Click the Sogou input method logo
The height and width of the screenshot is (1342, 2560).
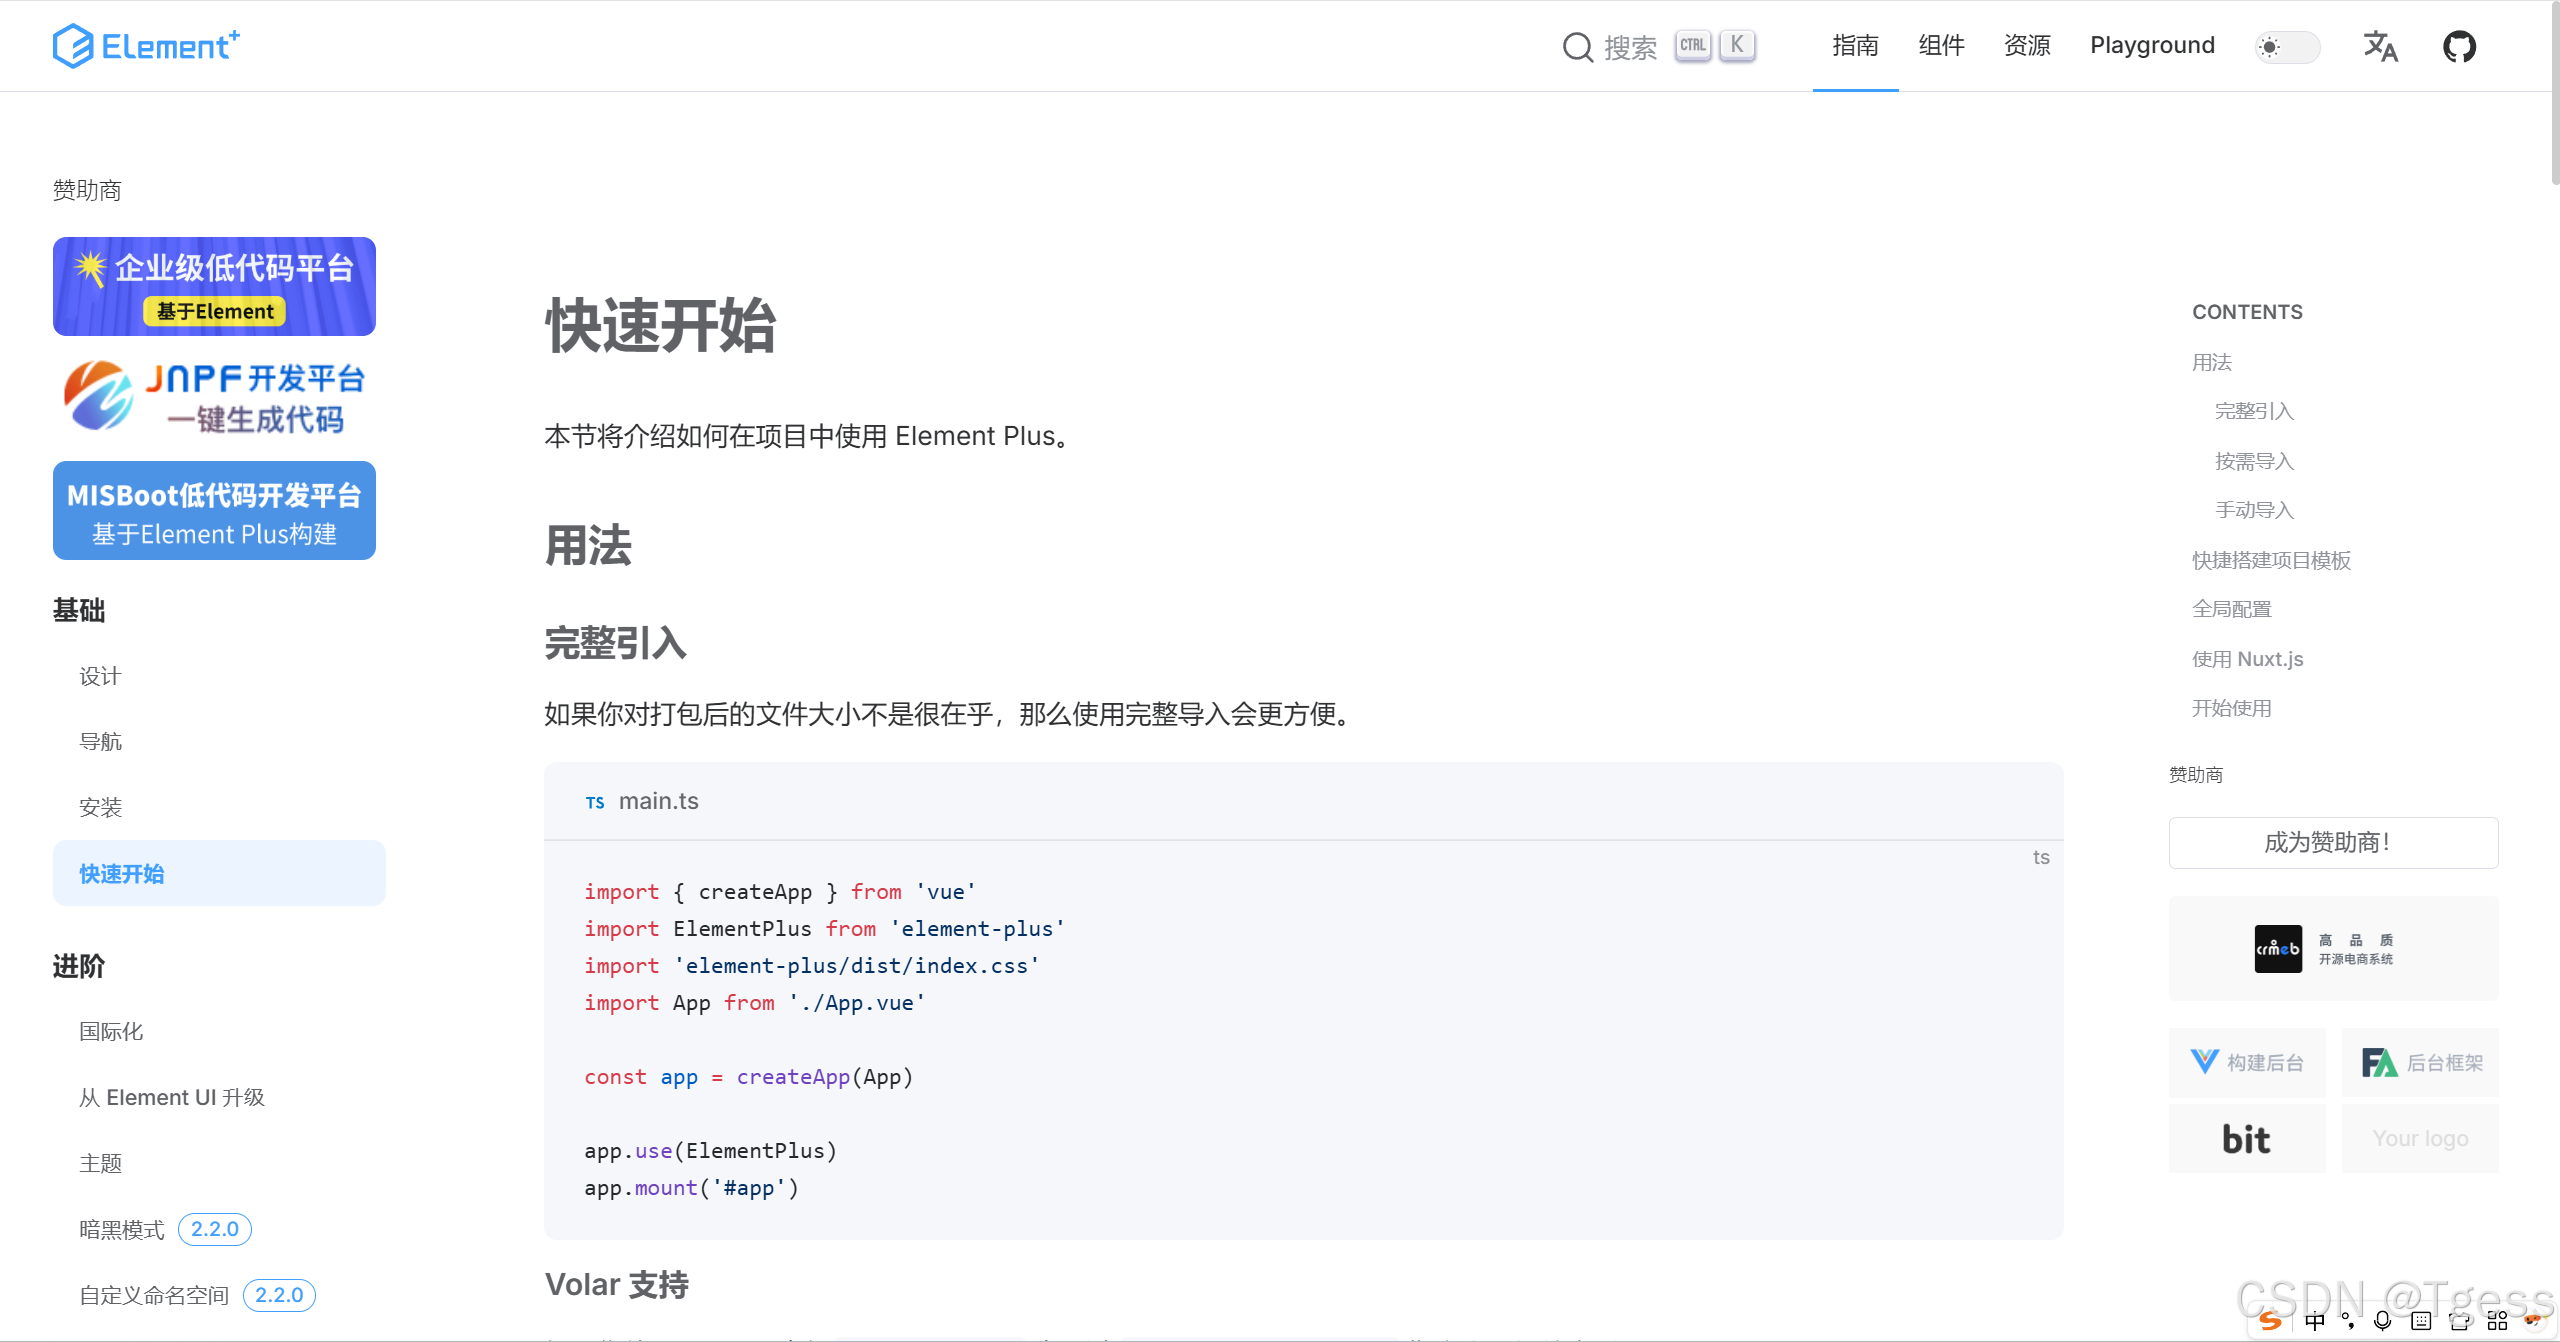click(x=2270, y=1322)
